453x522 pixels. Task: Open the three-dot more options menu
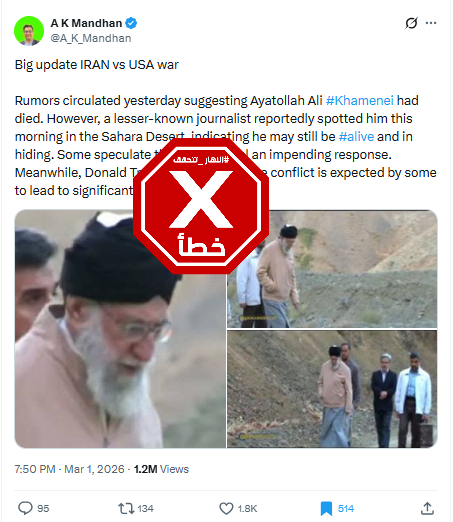pos(431,23)
